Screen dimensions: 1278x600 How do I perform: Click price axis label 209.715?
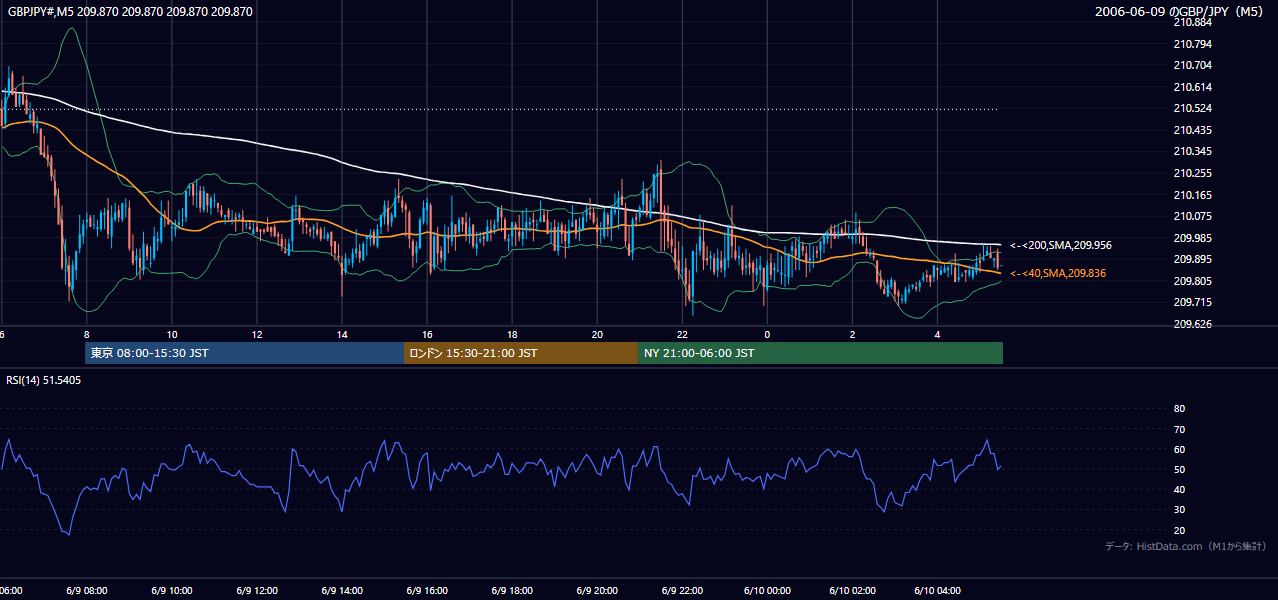(1192, 302)
